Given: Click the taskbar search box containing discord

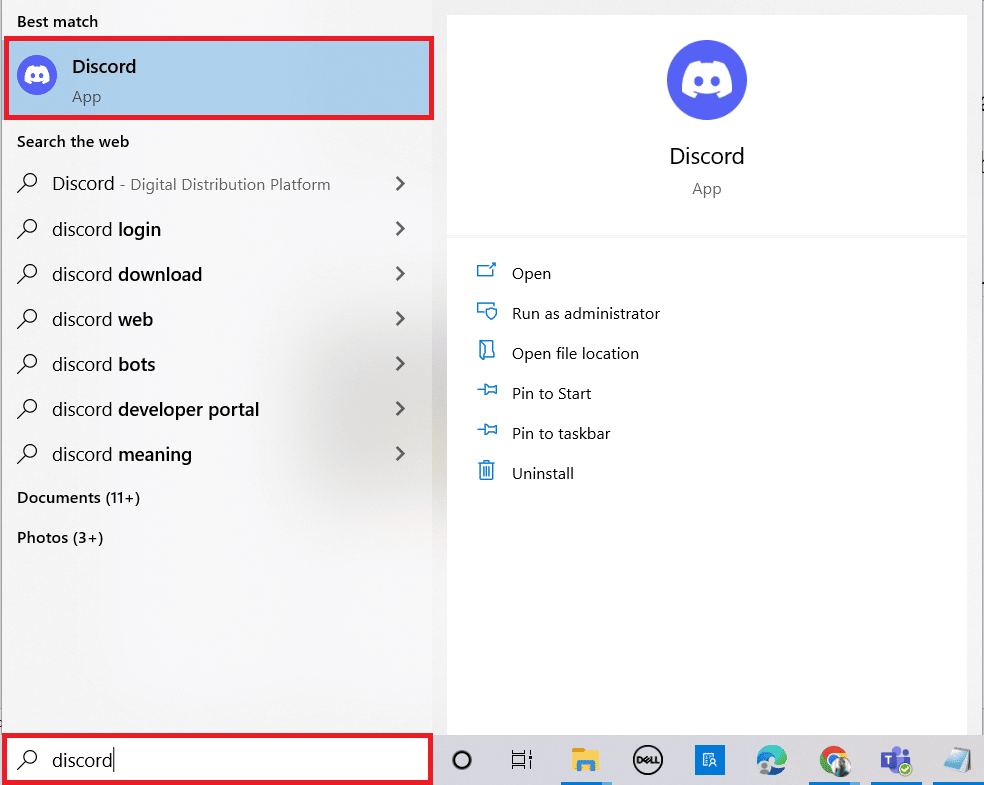Looking at the screenshot, I should click(x=218, y=759).
